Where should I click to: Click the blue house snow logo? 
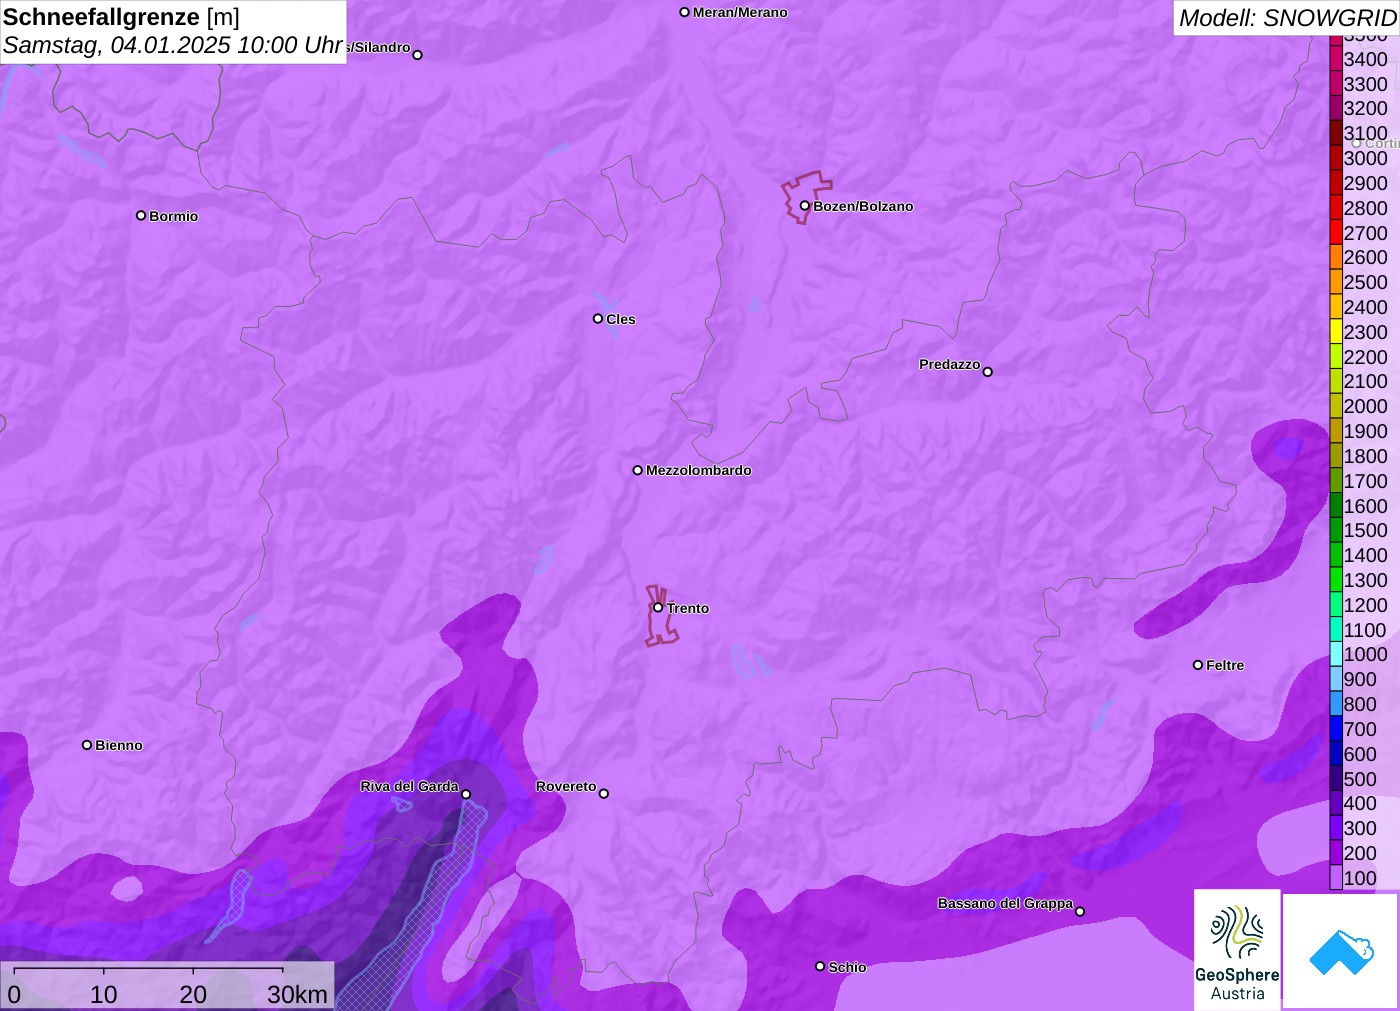1341,951
